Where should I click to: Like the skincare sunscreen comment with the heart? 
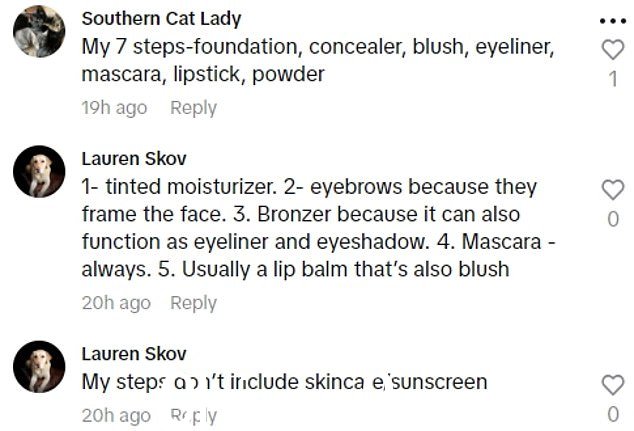coord(613,385)
